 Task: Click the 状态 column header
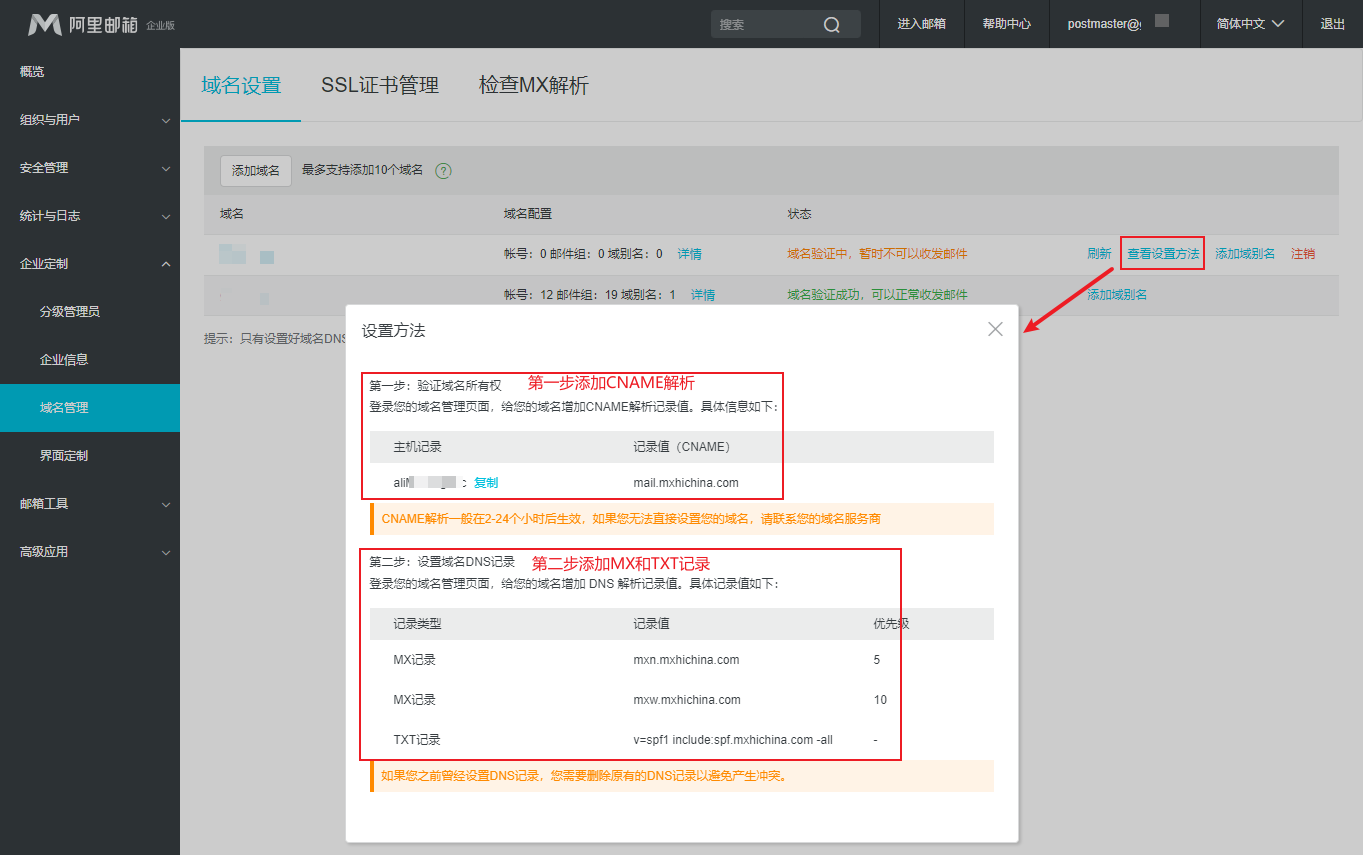[799, 214]
